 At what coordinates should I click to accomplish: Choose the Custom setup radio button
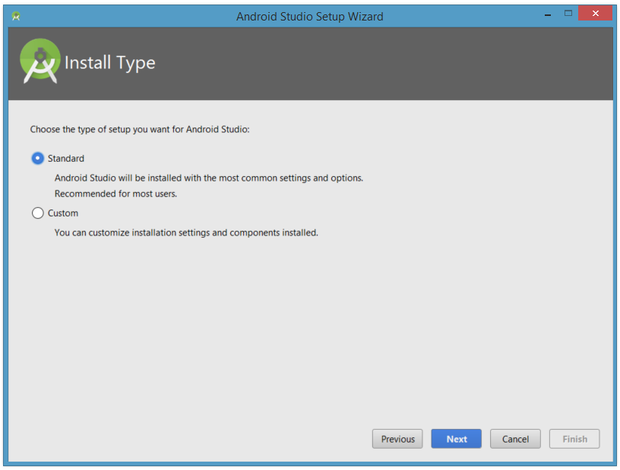pyautogui.click(x=38, y=213)
